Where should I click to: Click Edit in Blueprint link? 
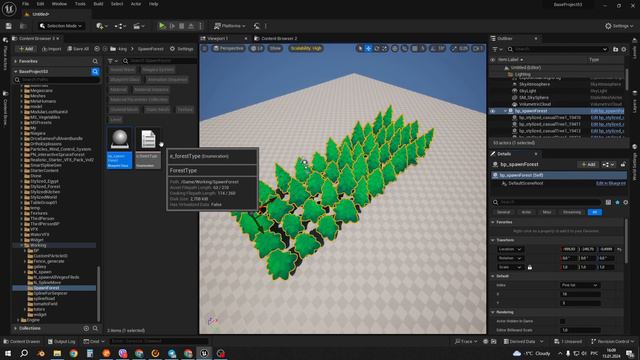click(610, 184)
